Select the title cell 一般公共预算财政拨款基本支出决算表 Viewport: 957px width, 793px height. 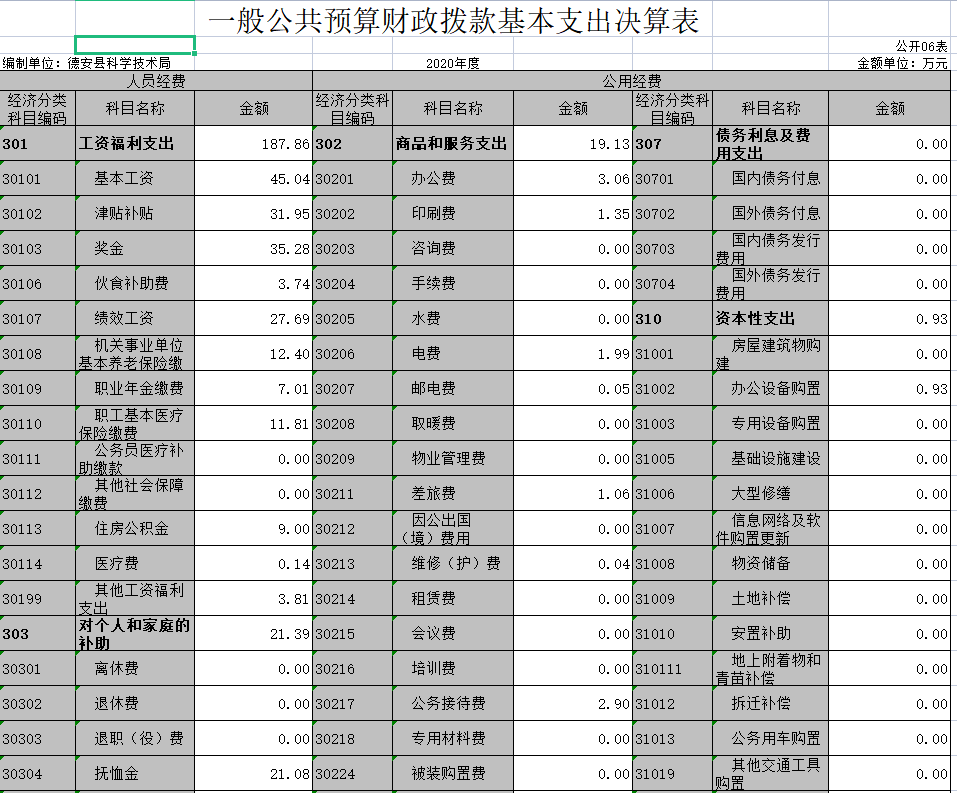(x=452, y=18)
